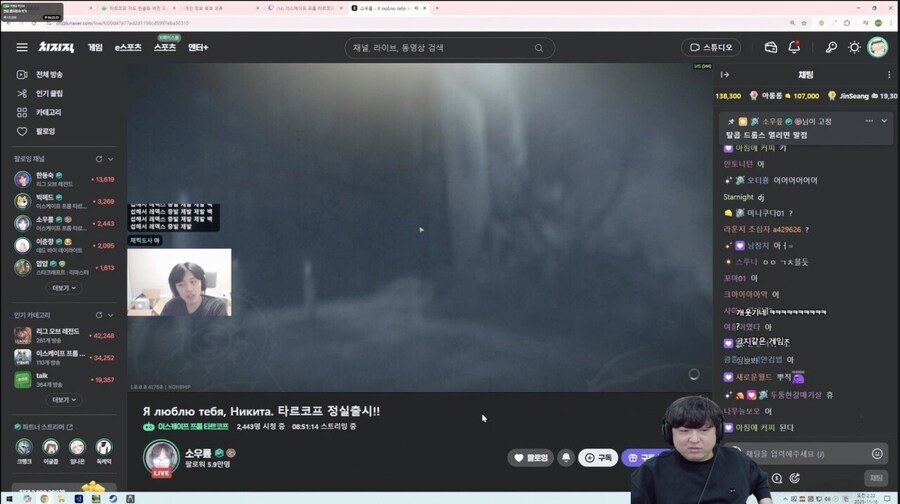
Task: Click the 아몽롱 107,000 donor ranking
Action: point(784,96)
